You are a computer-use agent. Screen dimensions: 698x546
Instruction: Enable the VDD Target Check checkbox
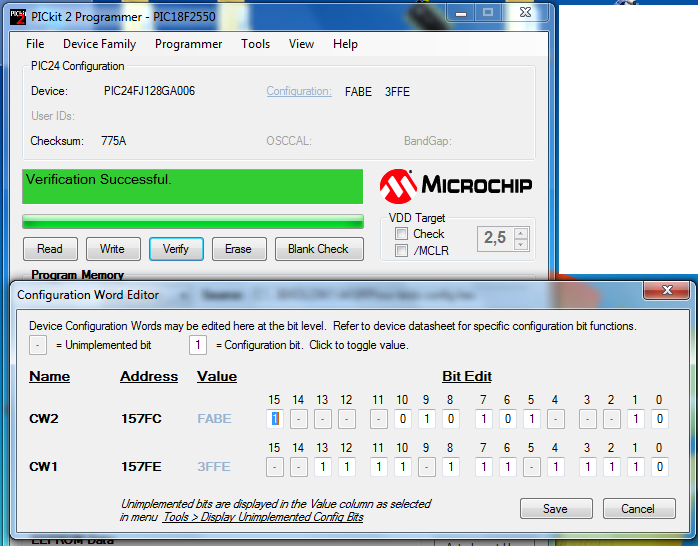402,234
